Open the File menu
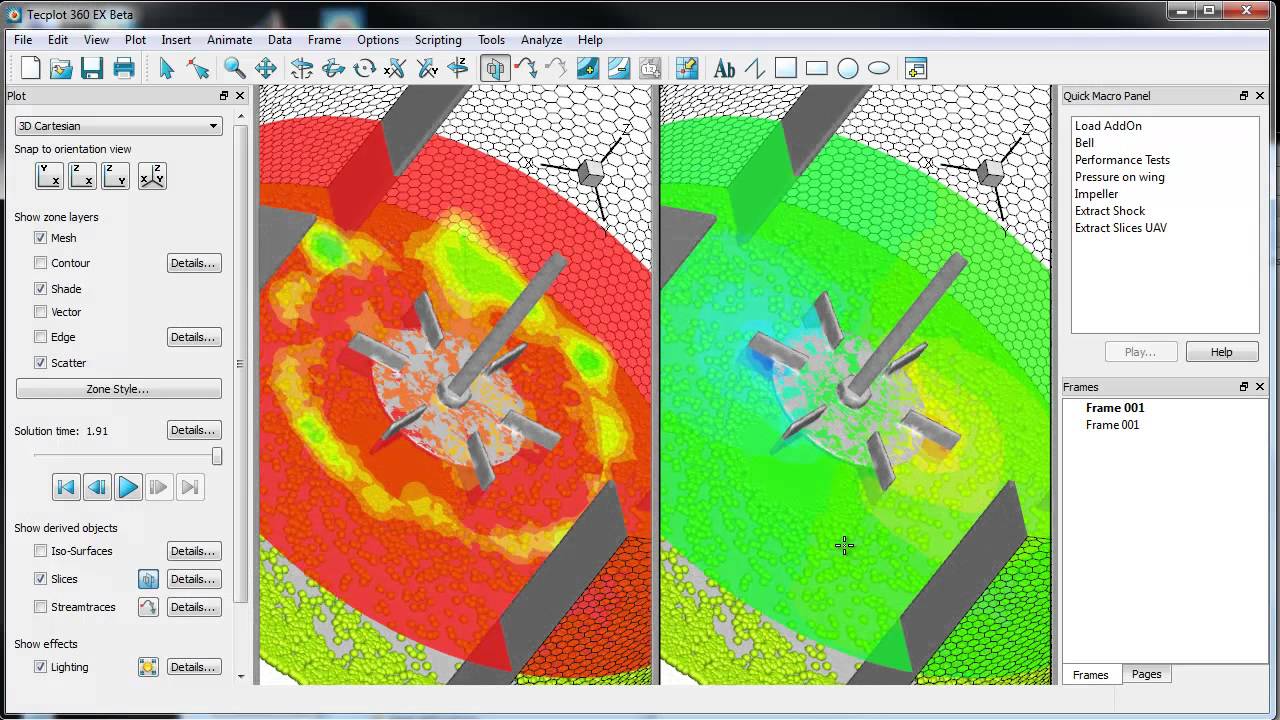The image size is (1280, 720). pyautogui.click(x=23, y=40)
